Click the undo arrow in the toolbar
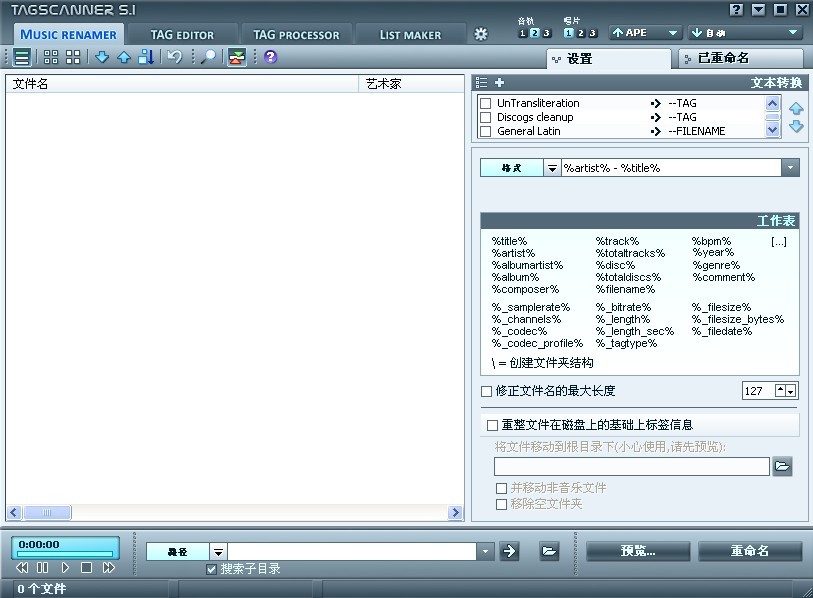 pyautogui.click(x=175, y=57)
